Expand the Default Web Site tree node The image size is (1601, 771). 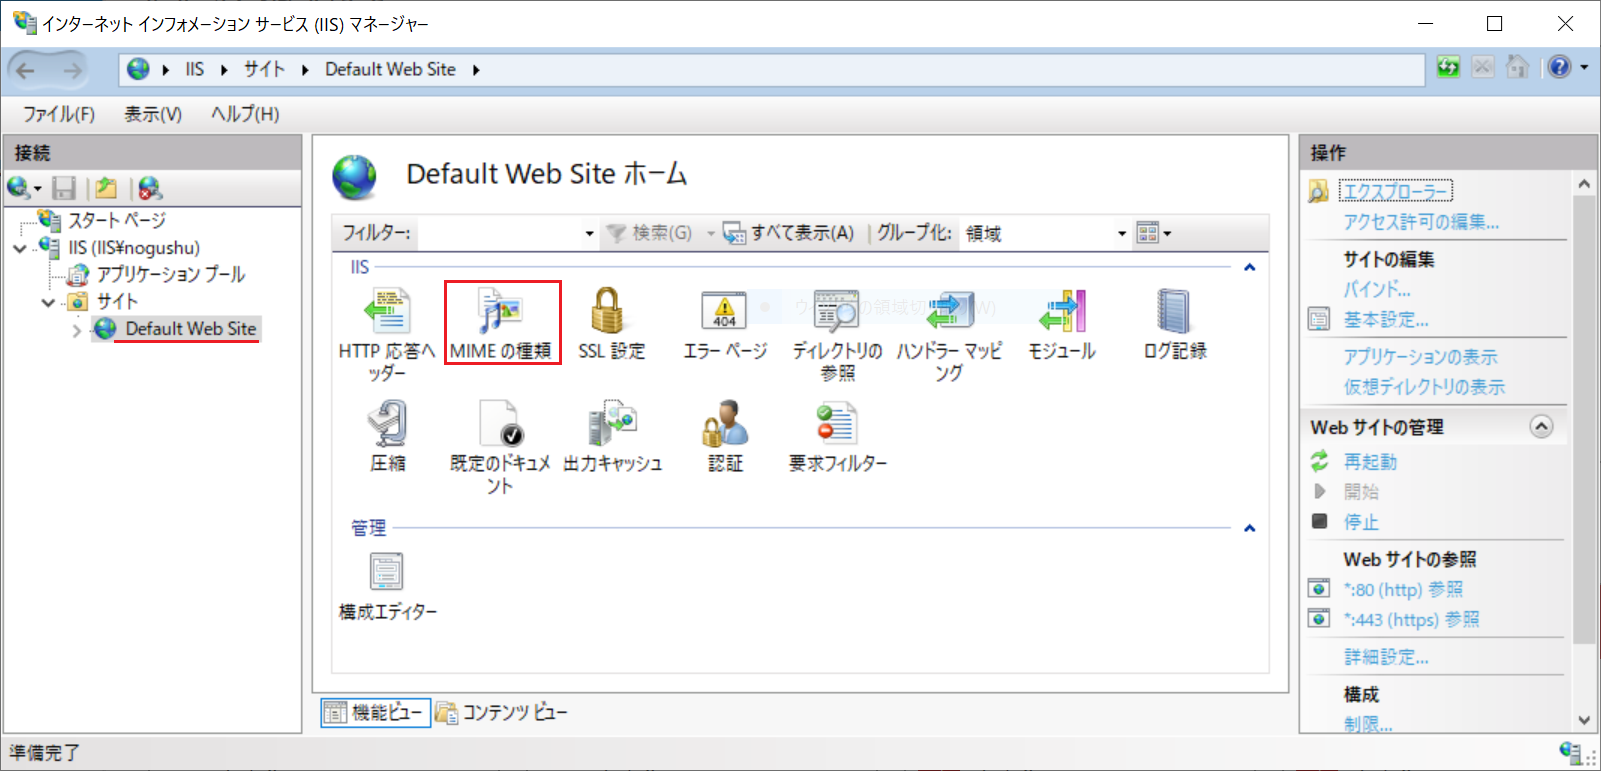click(x=76, y=329)
